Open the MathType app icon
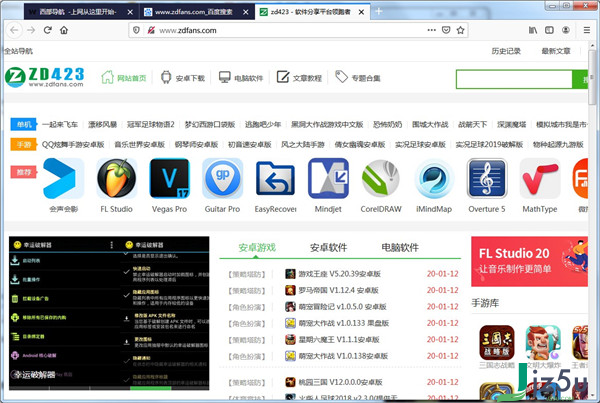 coord(540,178)
